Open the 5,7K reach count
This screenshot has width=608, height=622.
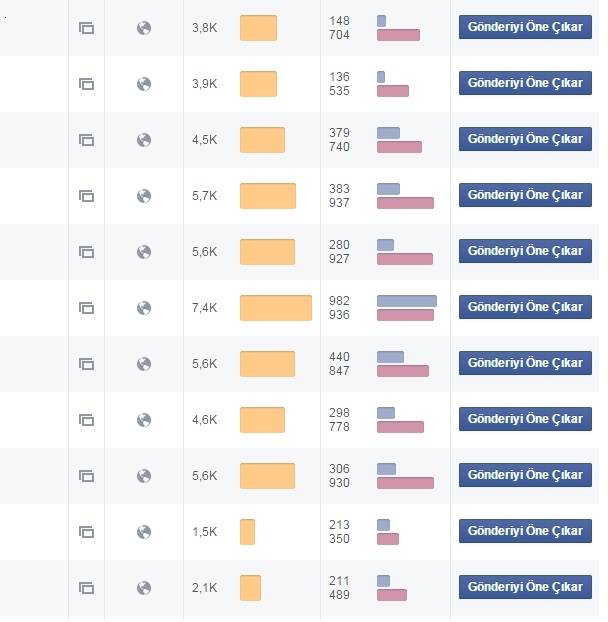click(205, 196)
